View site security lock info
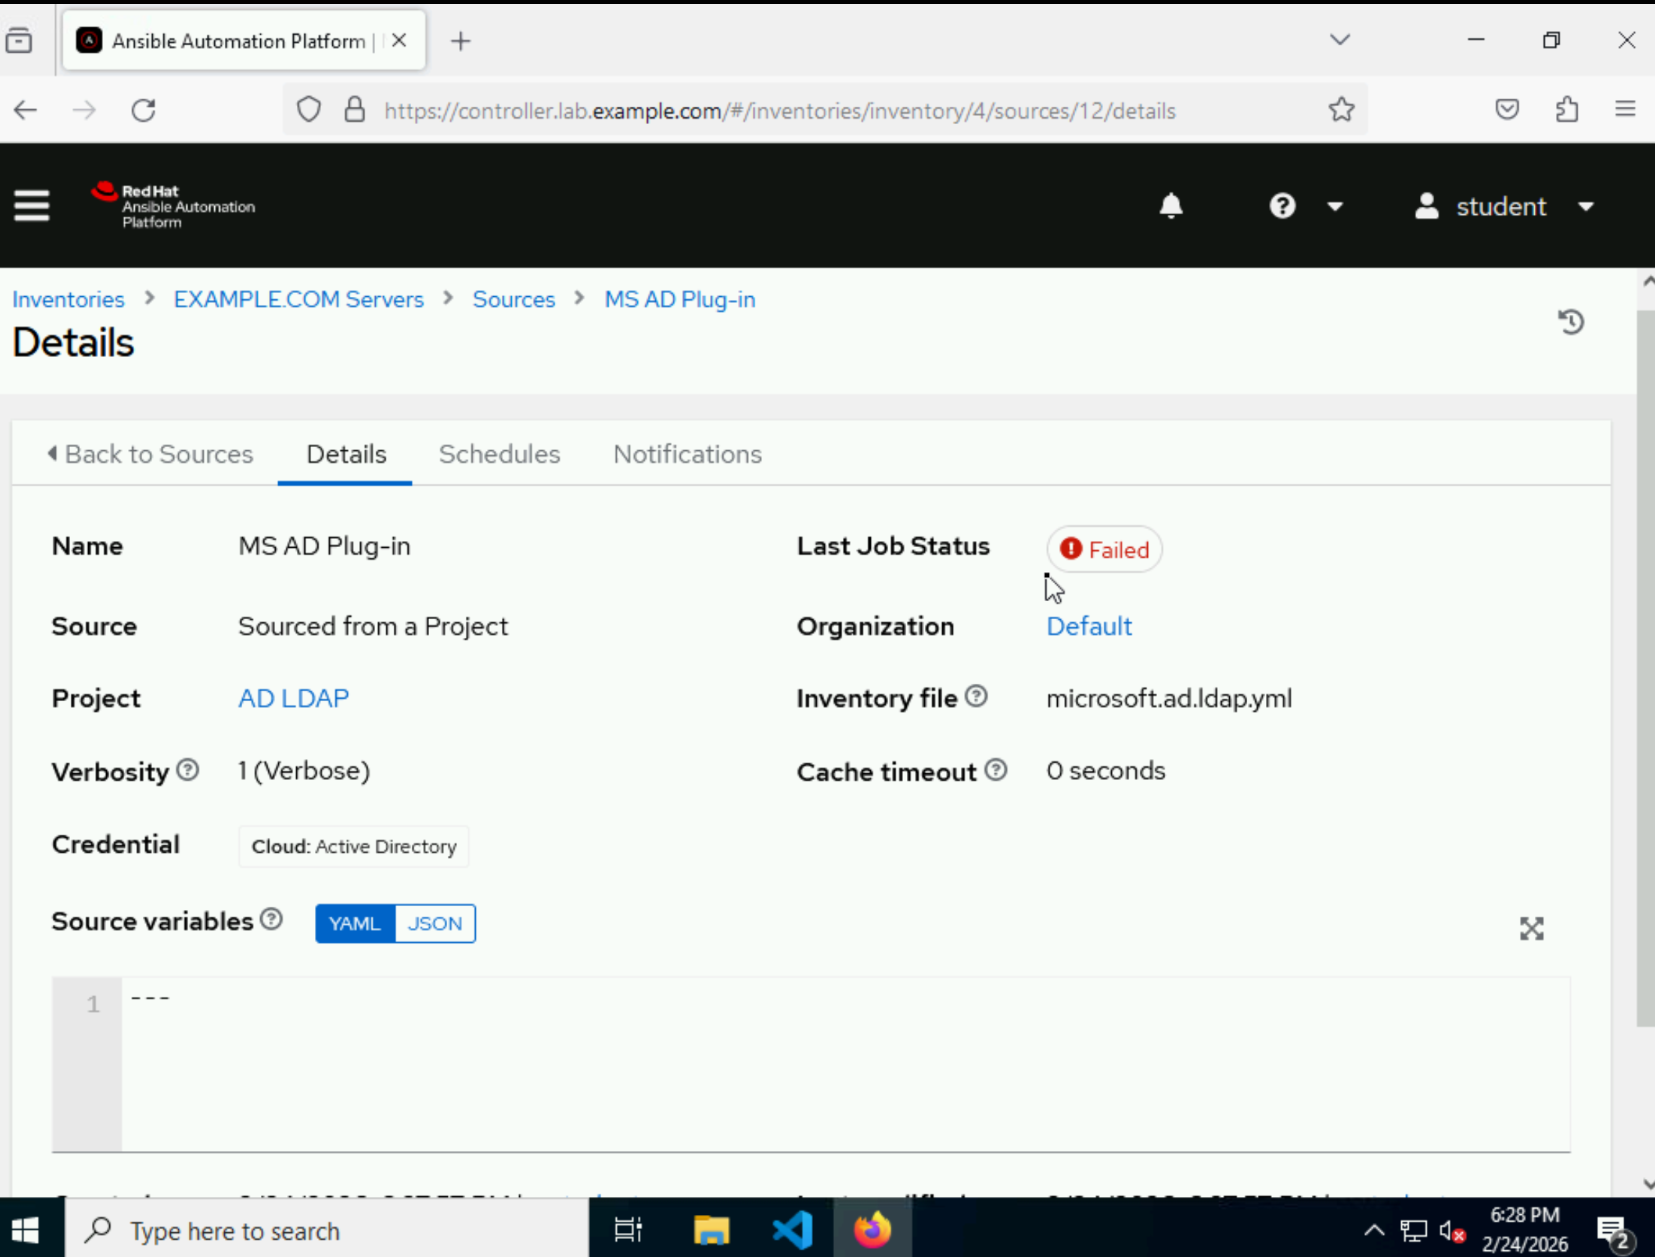The image size is (1655, 1257). click(355, 110)
